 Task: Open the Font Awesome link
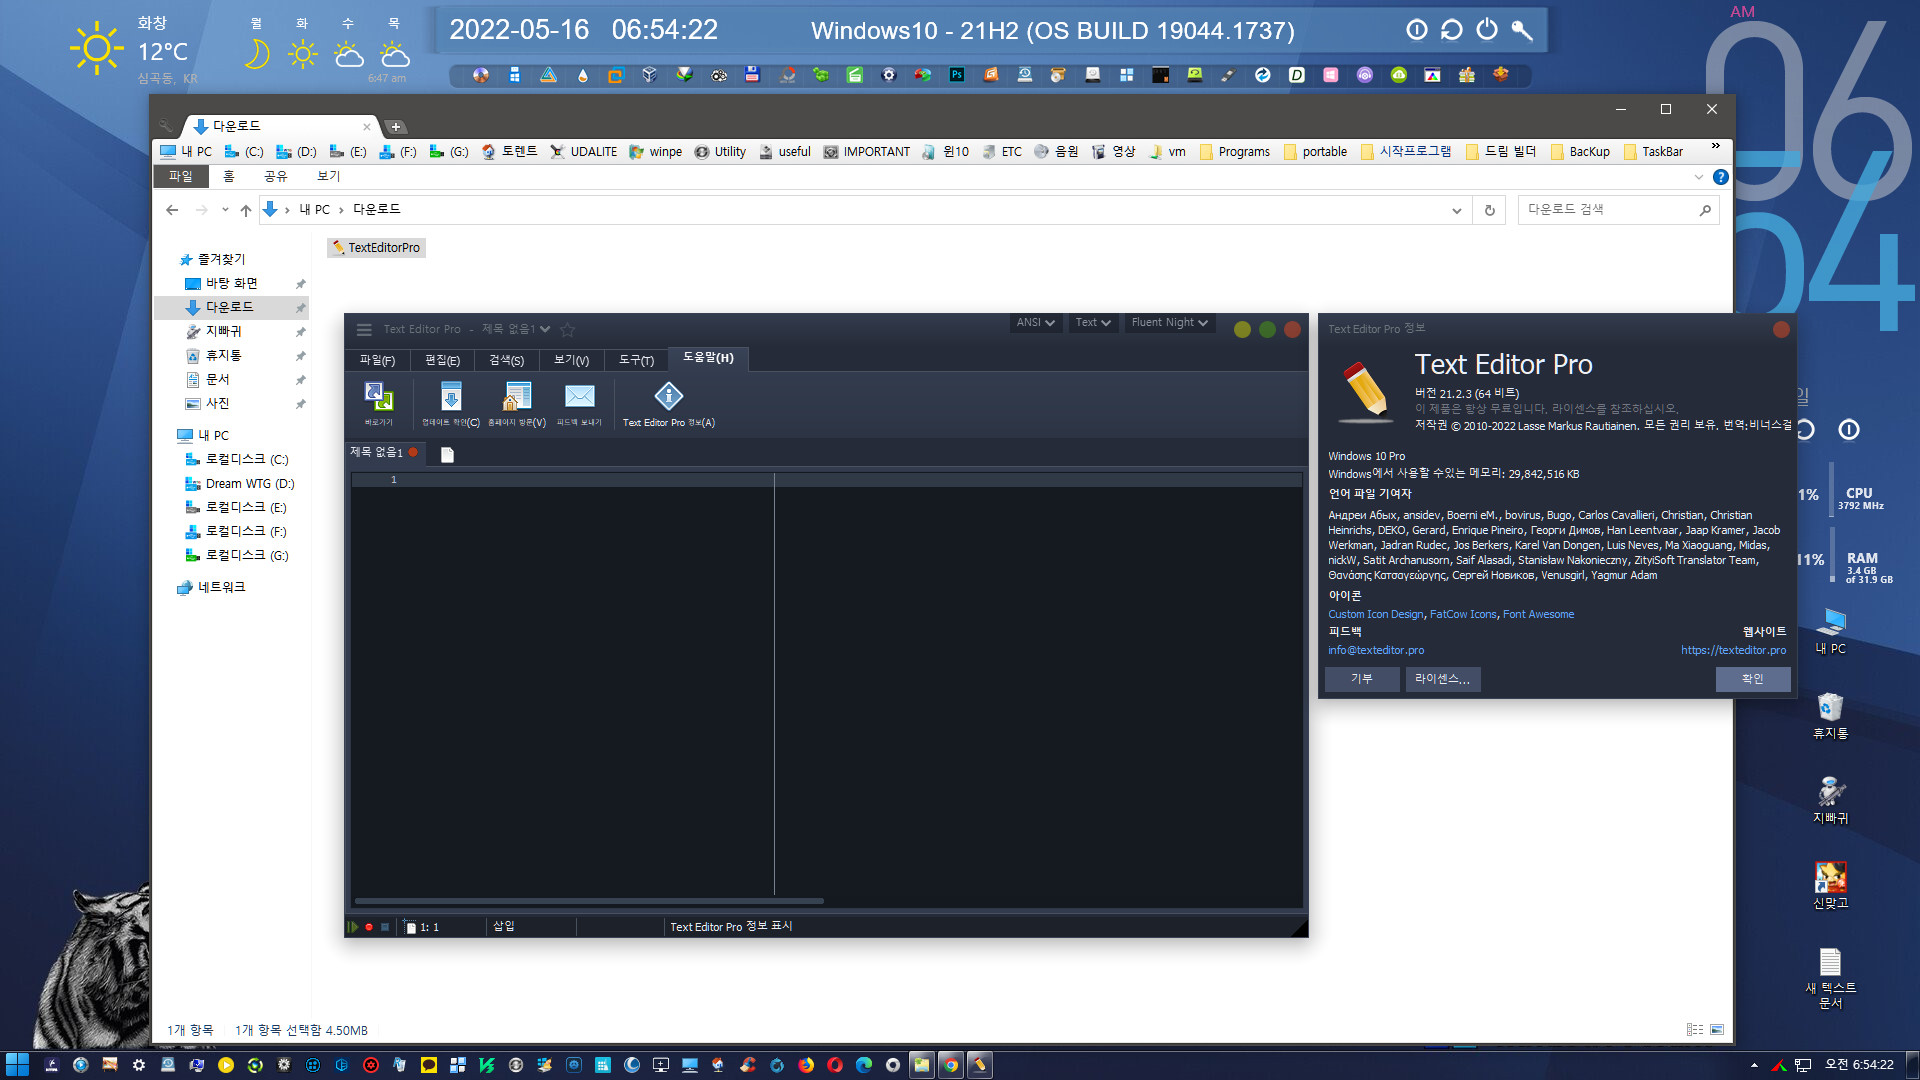pos(1538,614)
